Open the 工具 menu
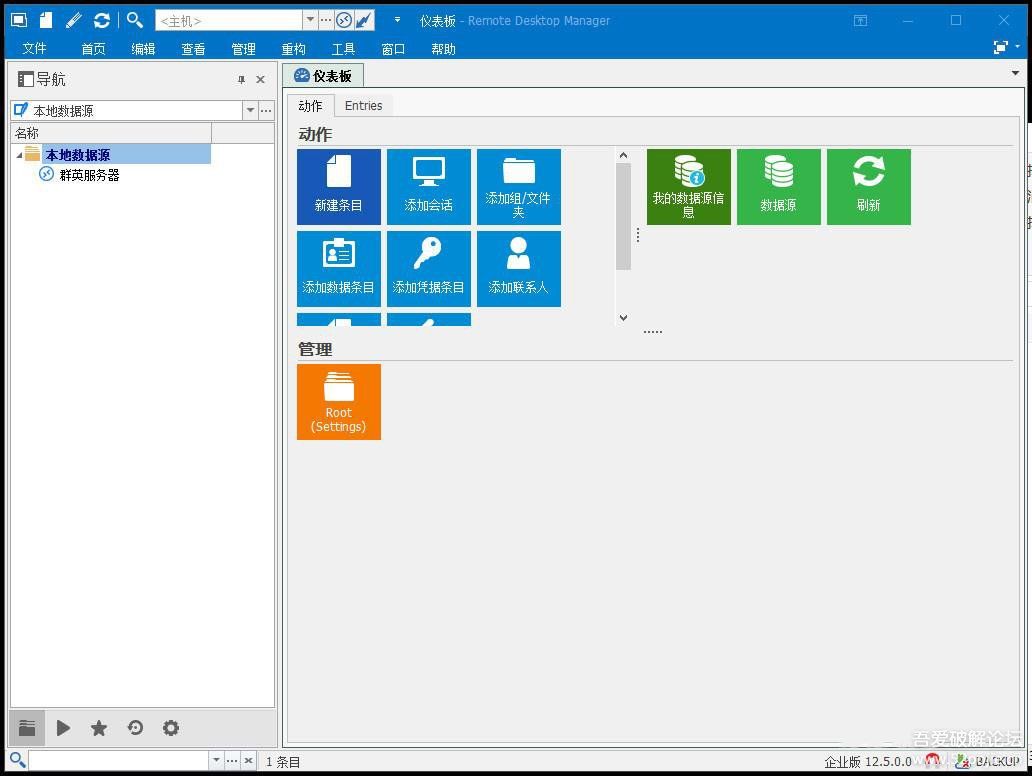This screenshot has height=776, width=1032. [x=343, y=49]
